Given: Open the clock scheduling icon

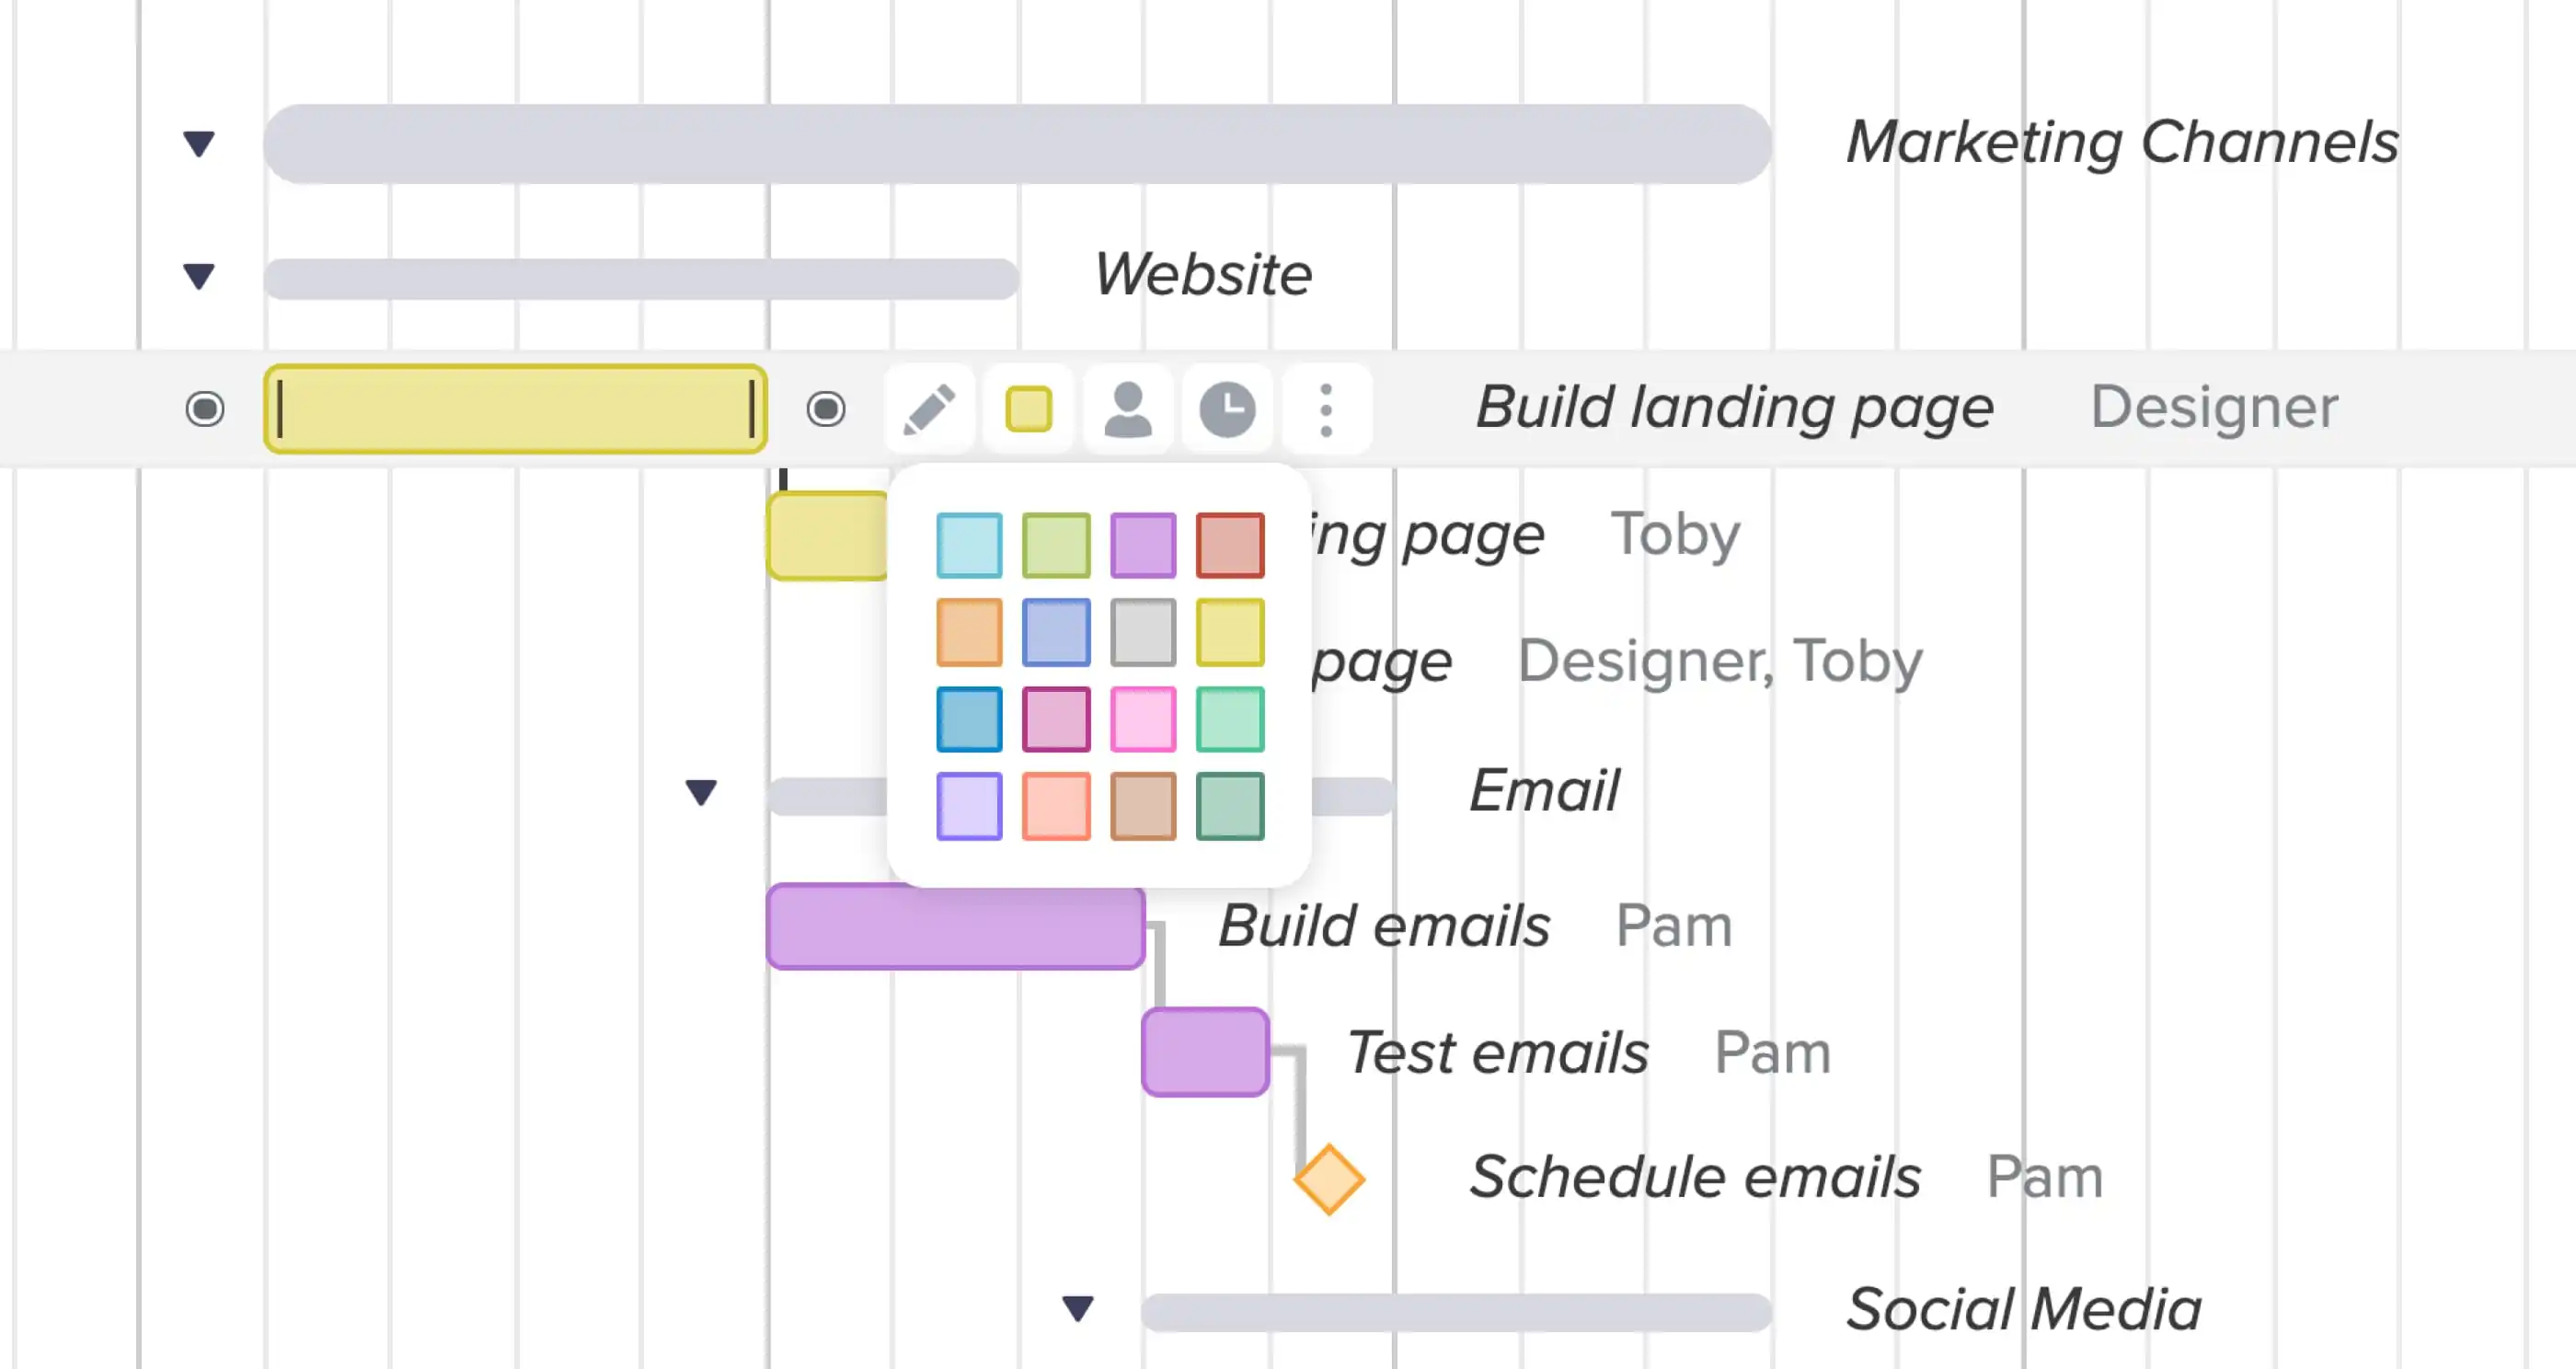Looking at the screenshot, I should coord(1227,408).
